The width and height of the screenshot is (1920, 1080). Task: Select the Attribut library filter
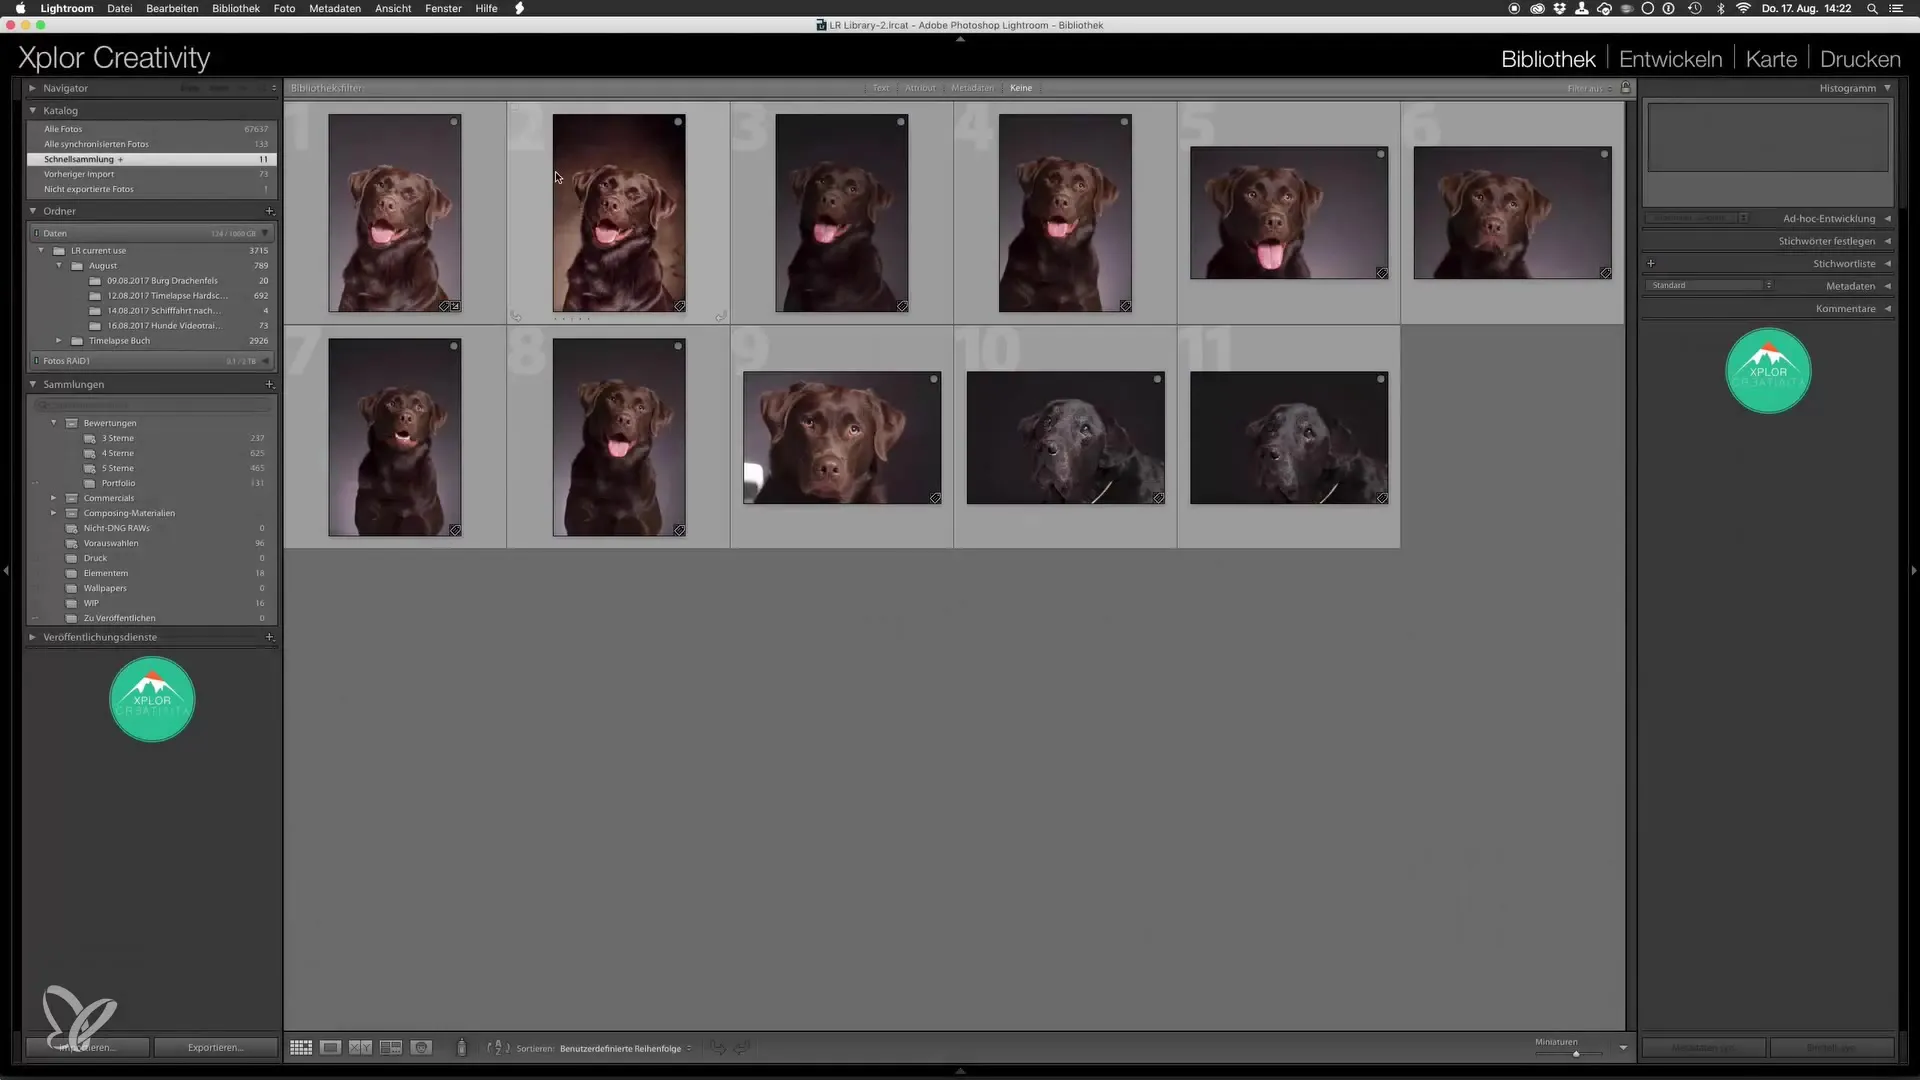pos(920,88)
